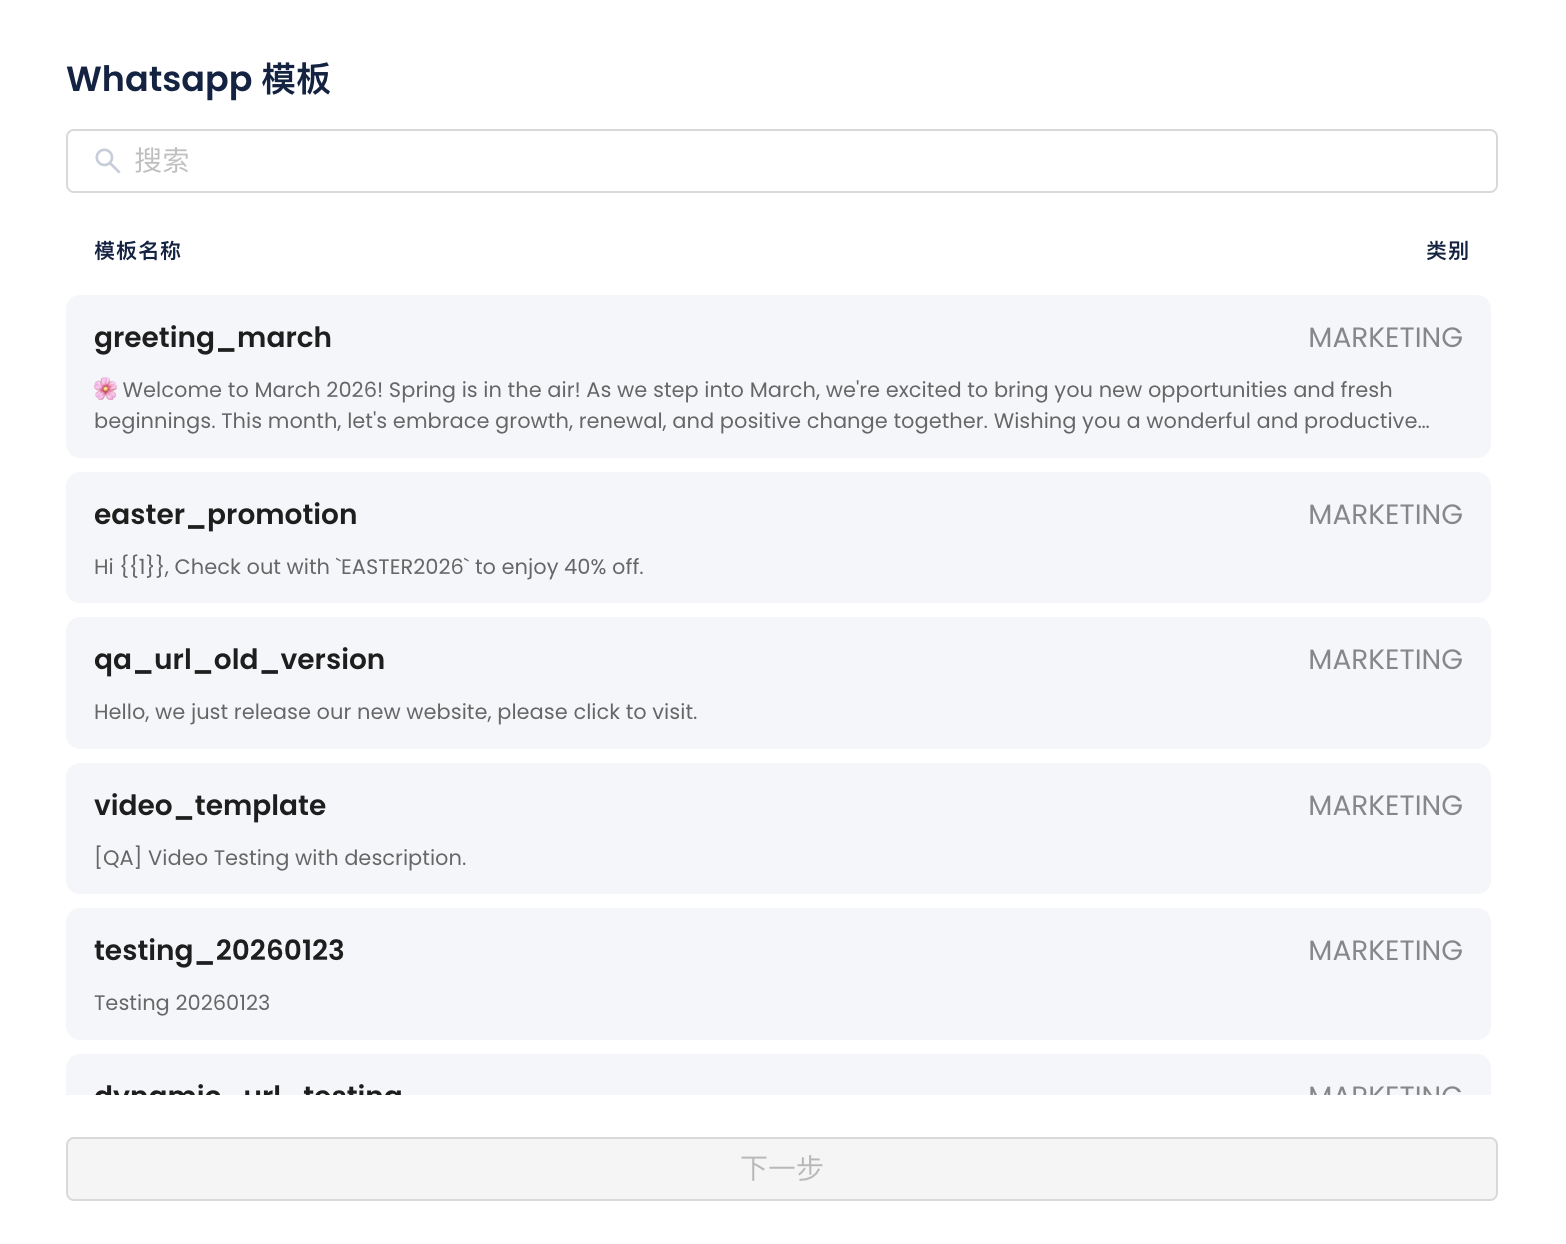Select the greeting_march template name

(212, 338)
